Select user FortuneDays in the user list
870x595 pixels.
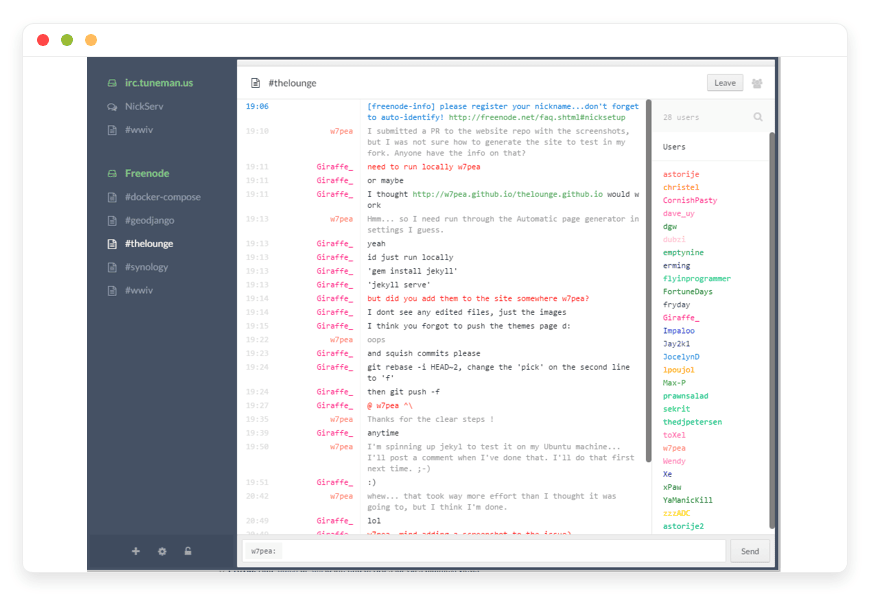[687, 291]
